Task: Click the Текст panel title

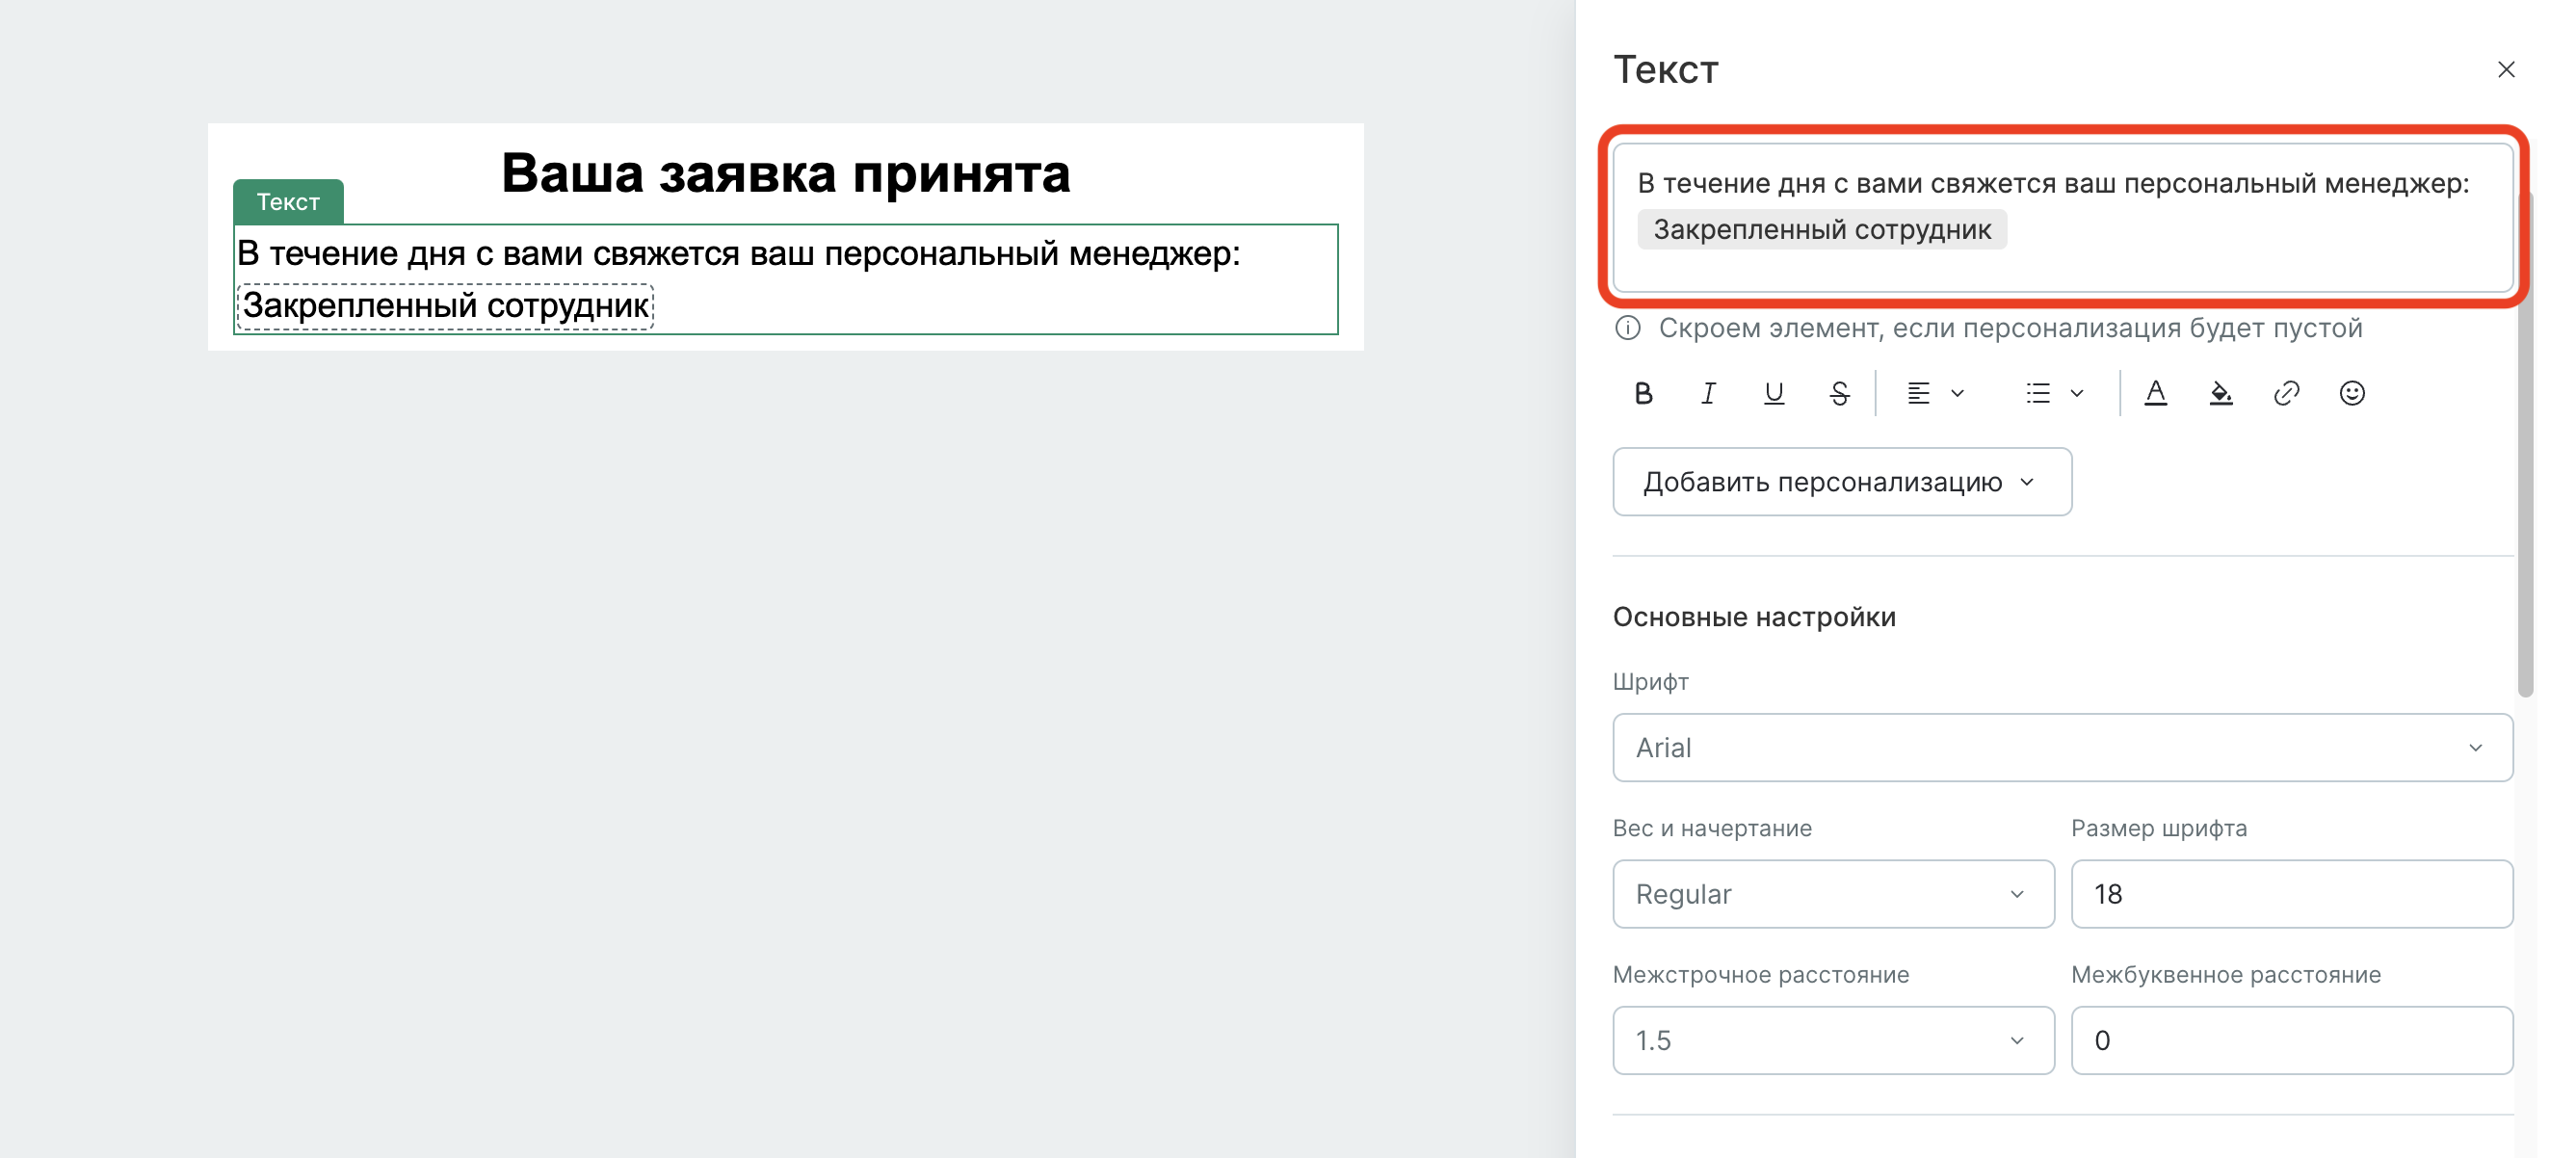Action: click(x=1666, y=69)
